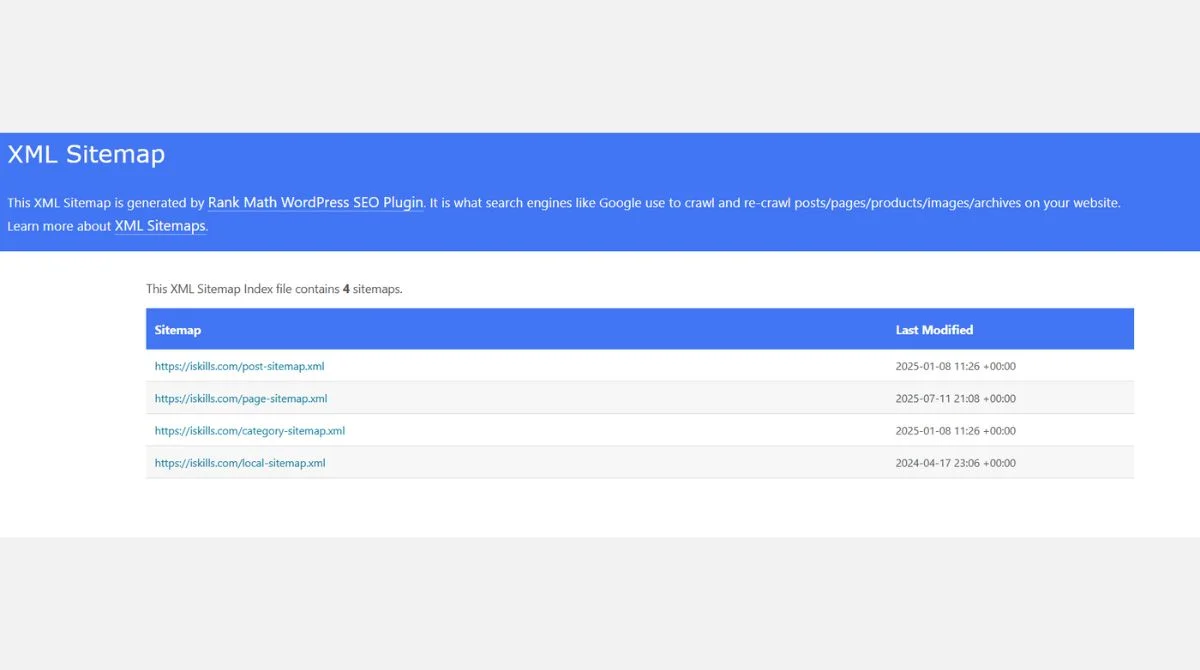Open the page-sitemap.xml link

241,398
